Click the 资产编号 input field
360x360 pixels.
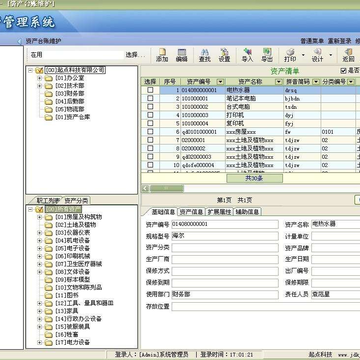225,224
